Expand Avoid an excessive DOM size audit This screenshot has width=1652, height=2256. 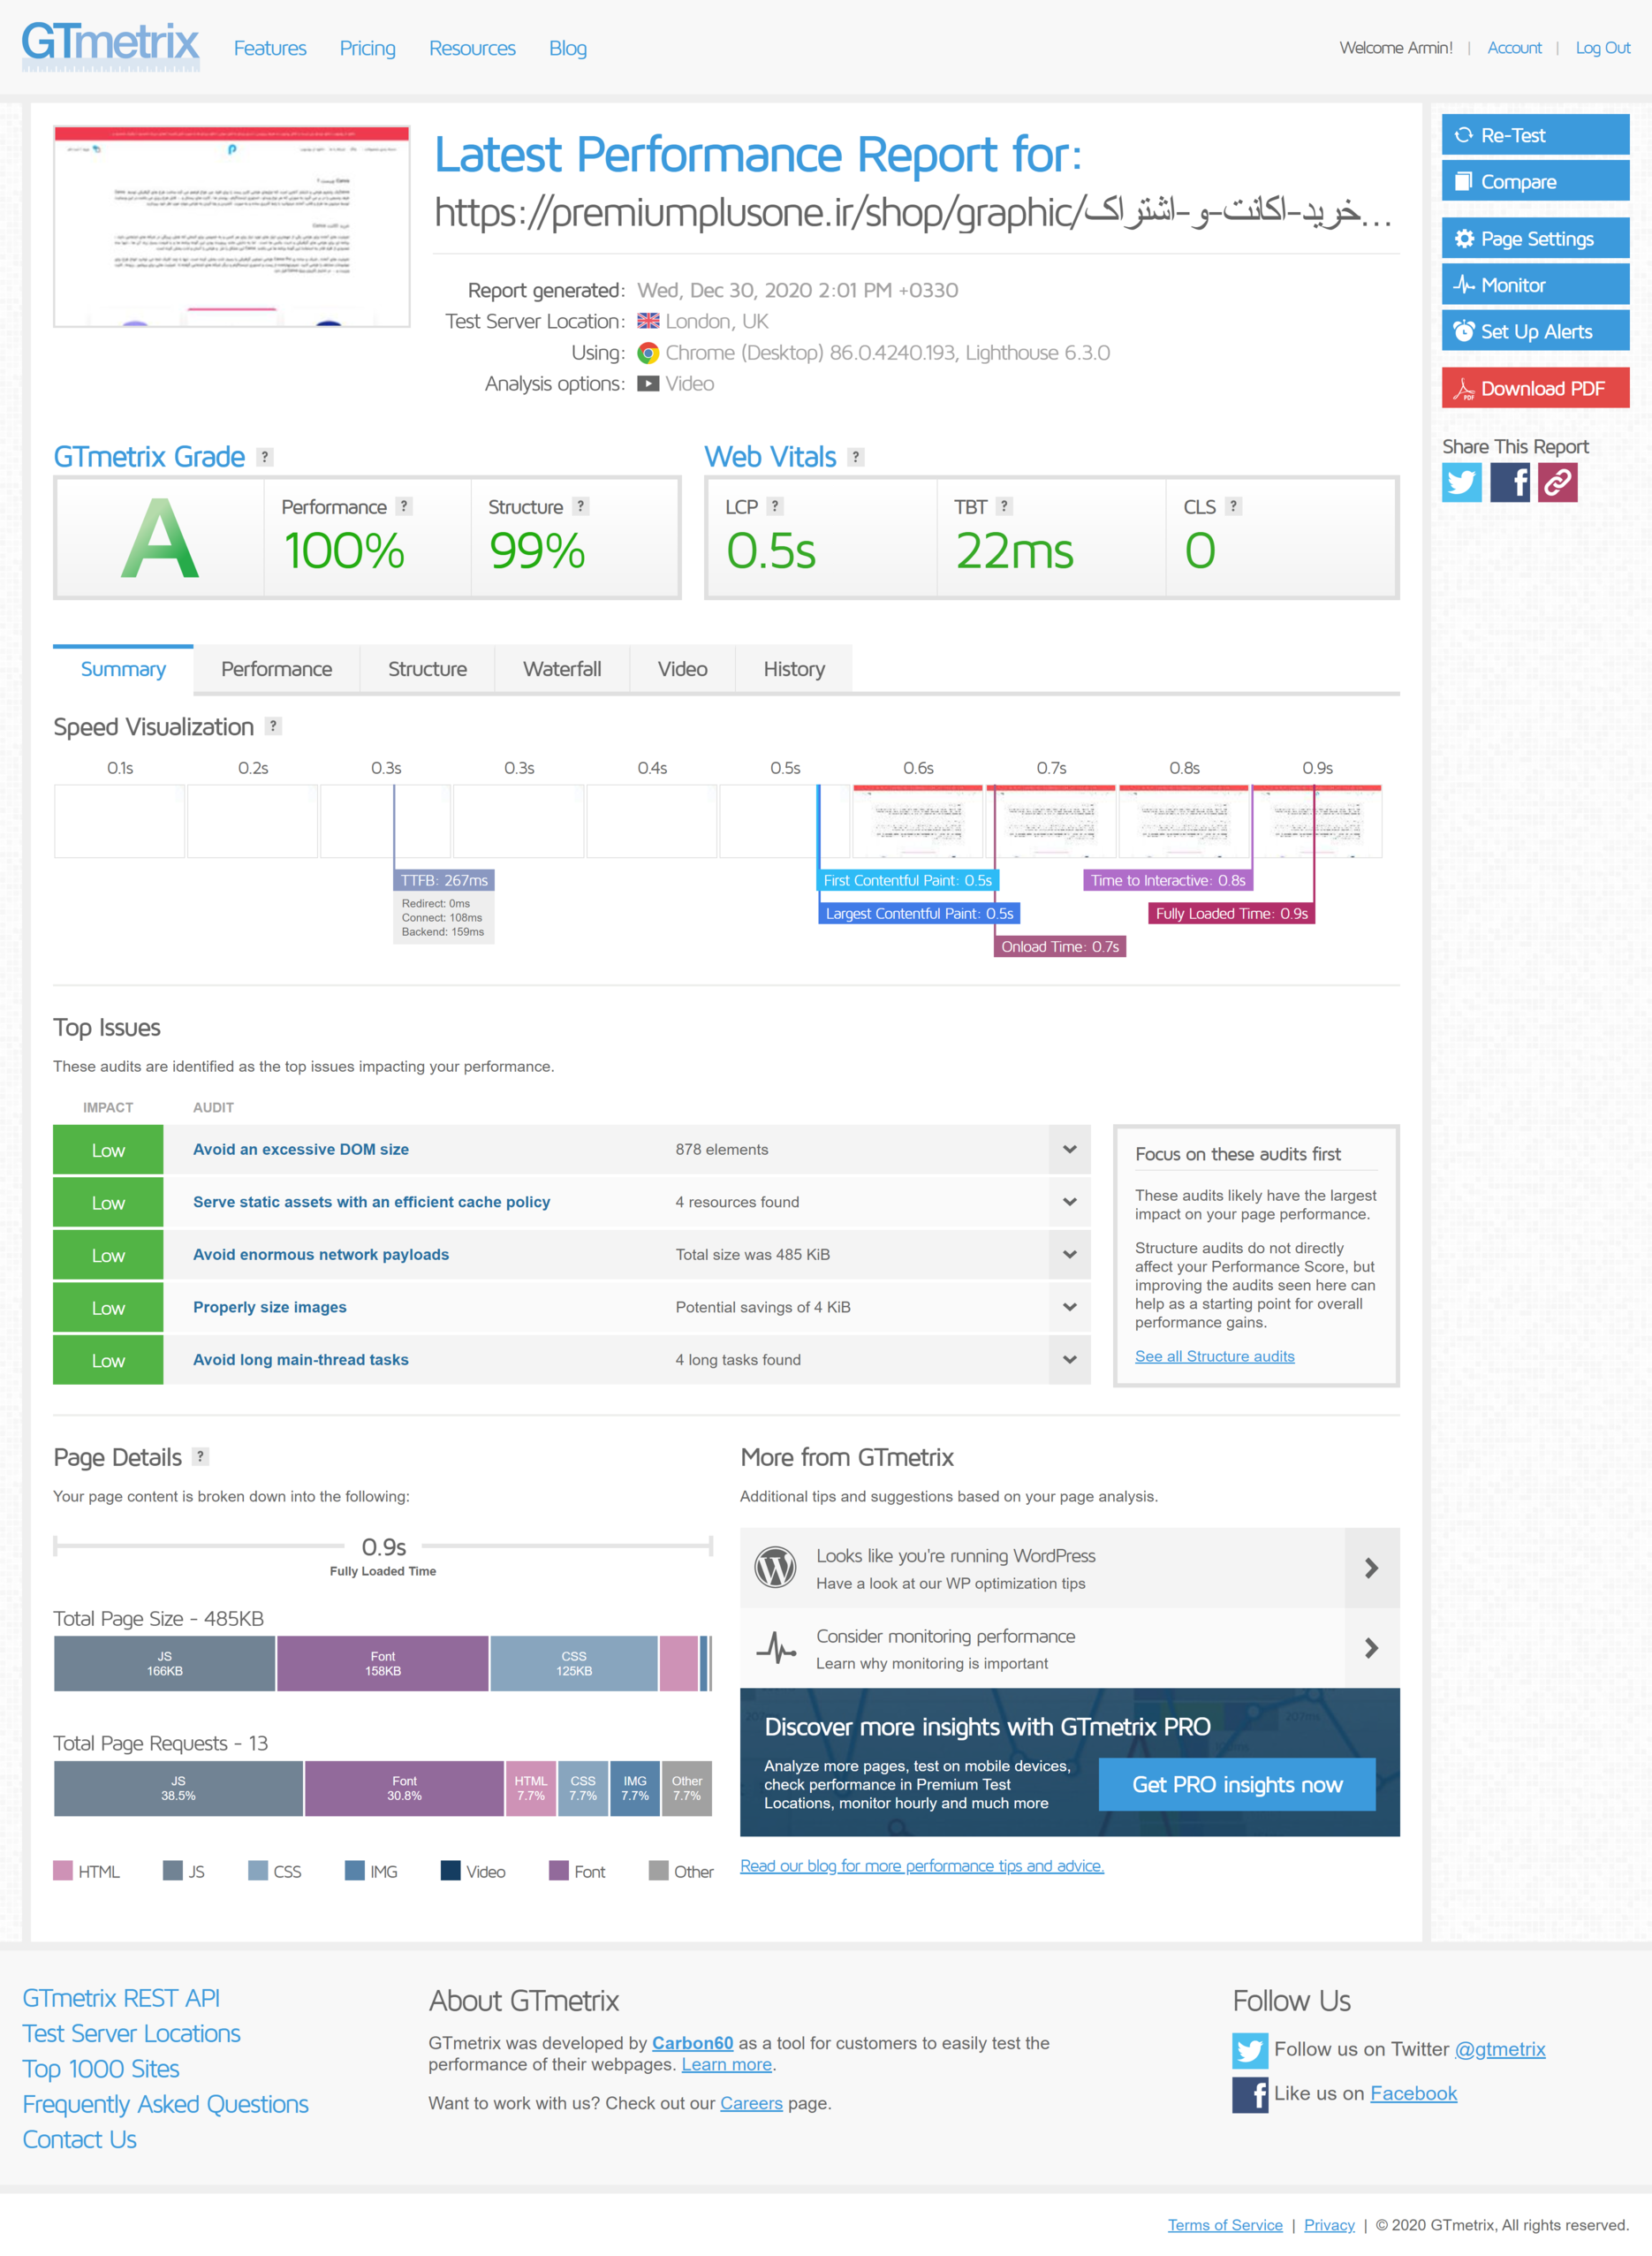tap(1069, 1149)
